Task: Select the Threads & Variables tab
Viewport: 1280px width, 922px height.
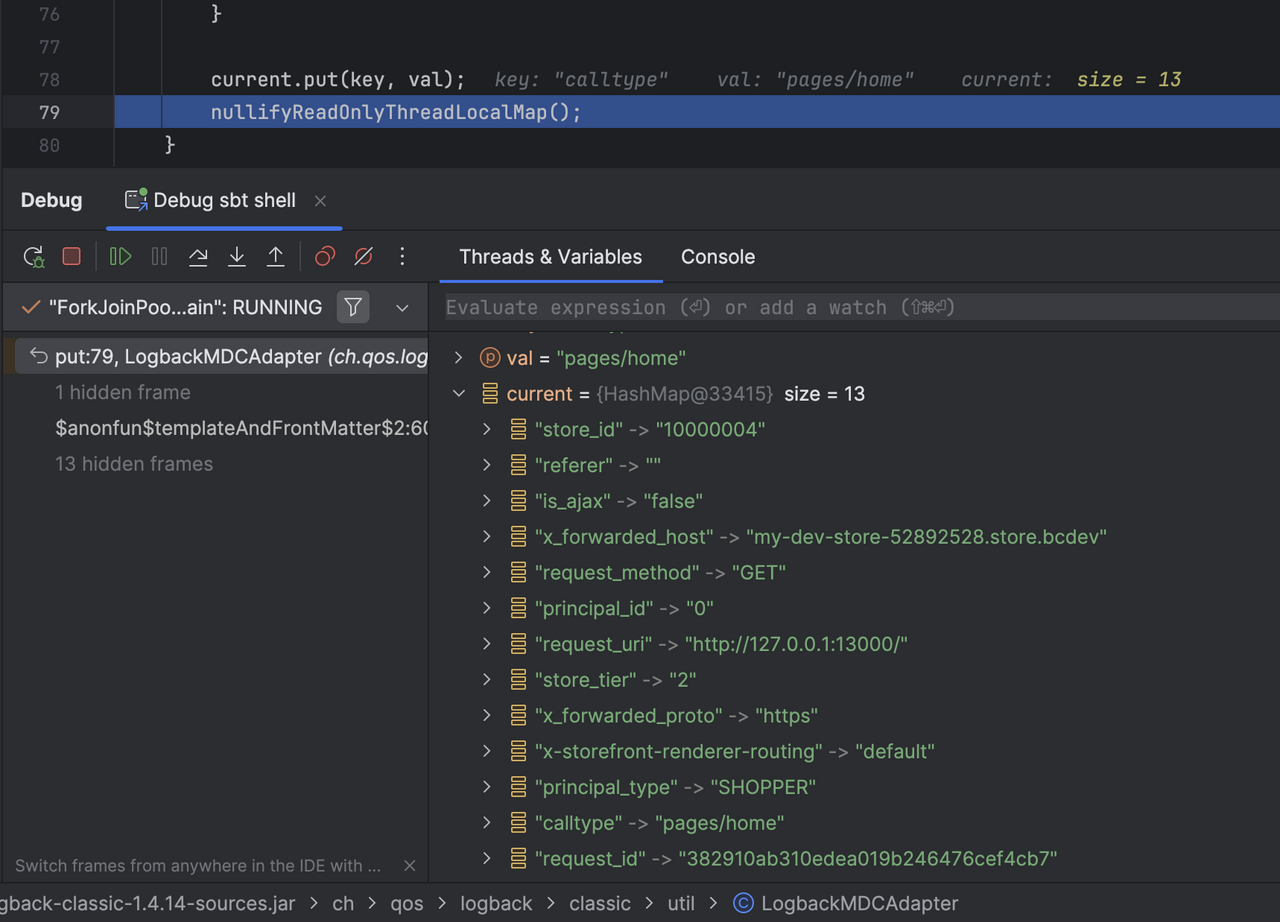Action: (551, 257)
